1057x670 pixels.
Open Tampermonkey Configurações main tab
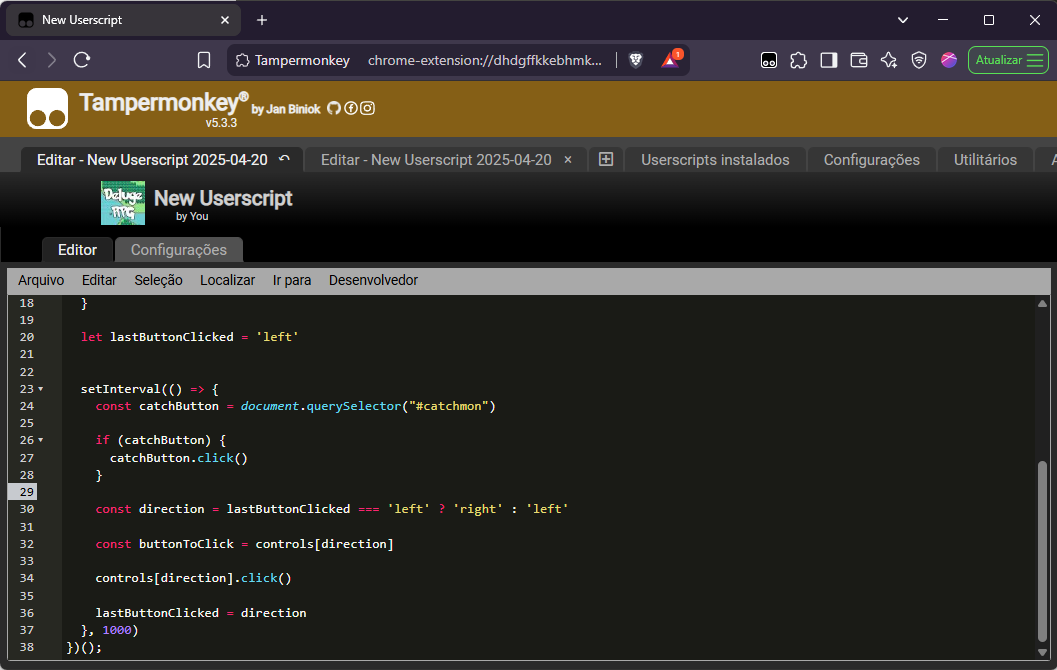[x=872, y=160]
